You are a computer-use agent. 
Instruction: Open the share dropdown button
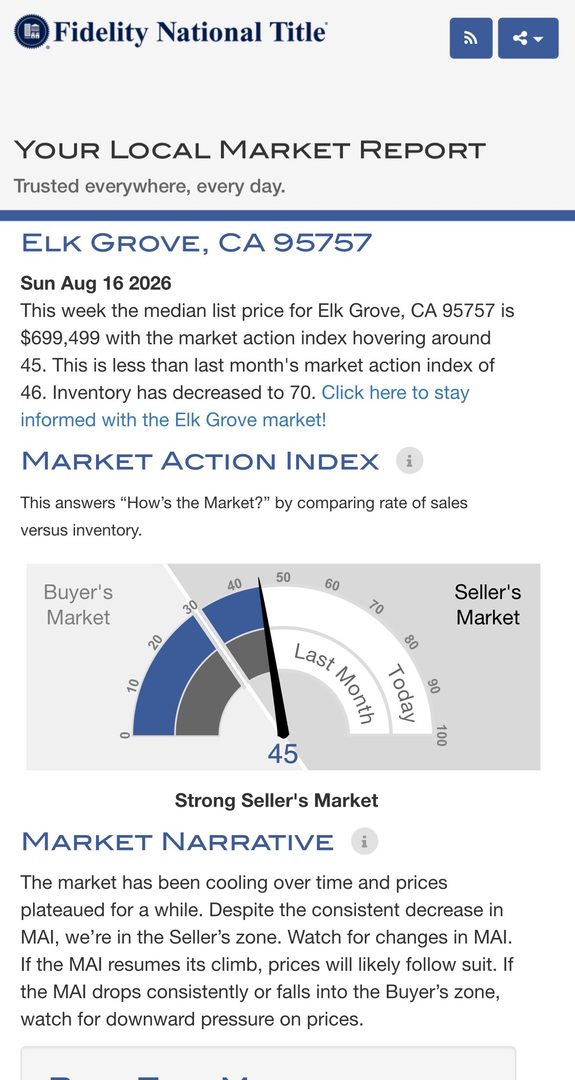click(x=528, y=38)
